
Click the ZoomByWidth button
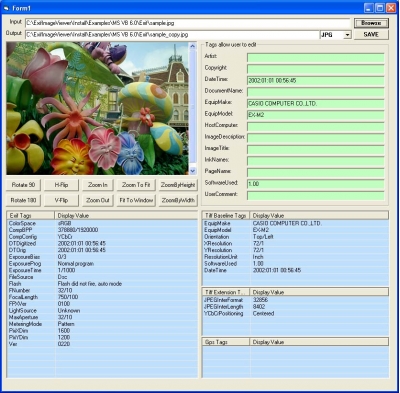click(x=178, y=200)
